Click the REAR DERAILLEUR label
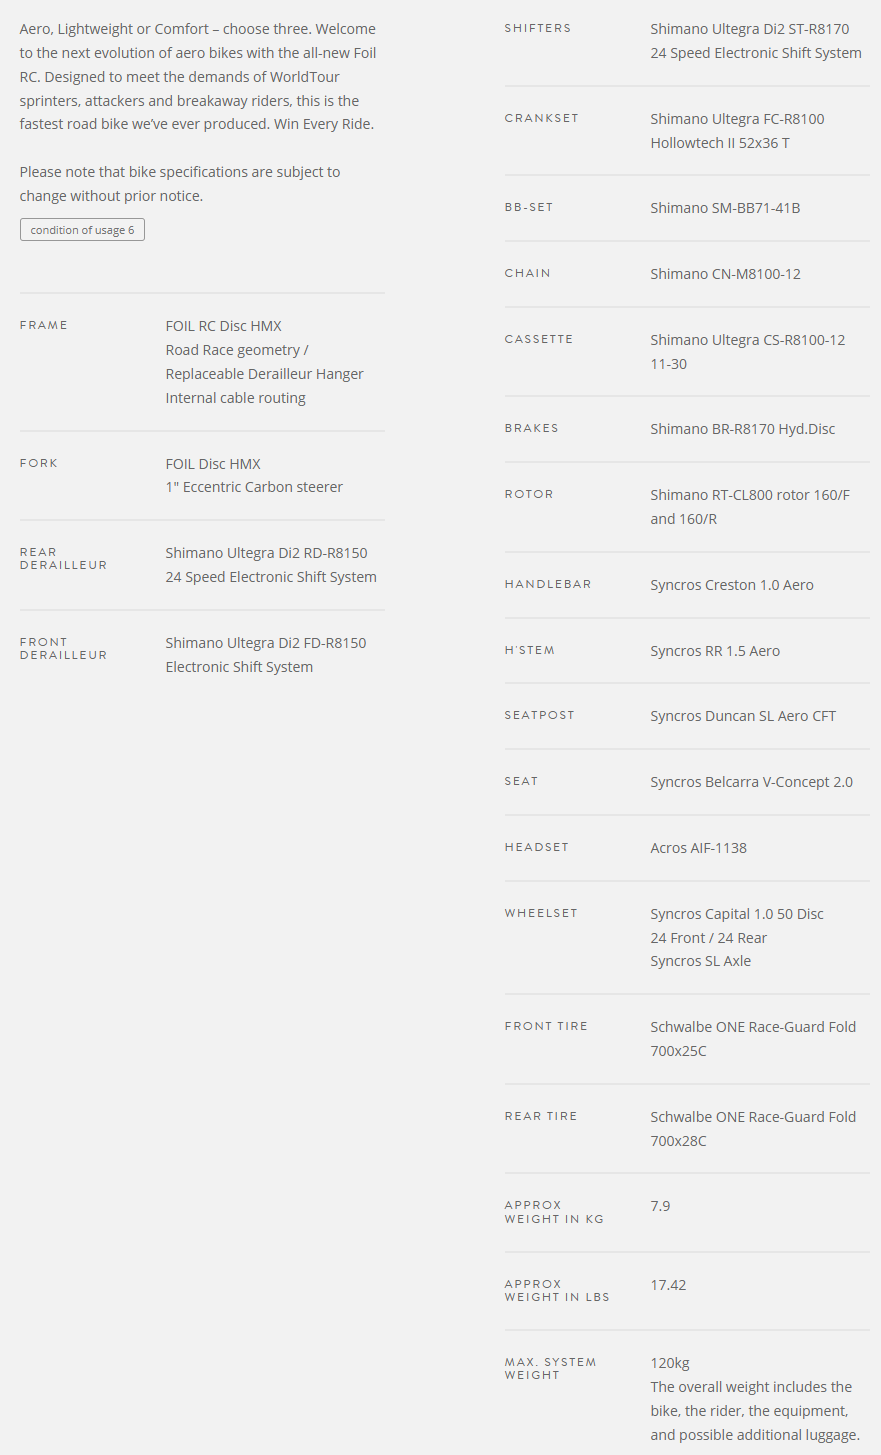881x1455 pixels. tap(63, 559)
